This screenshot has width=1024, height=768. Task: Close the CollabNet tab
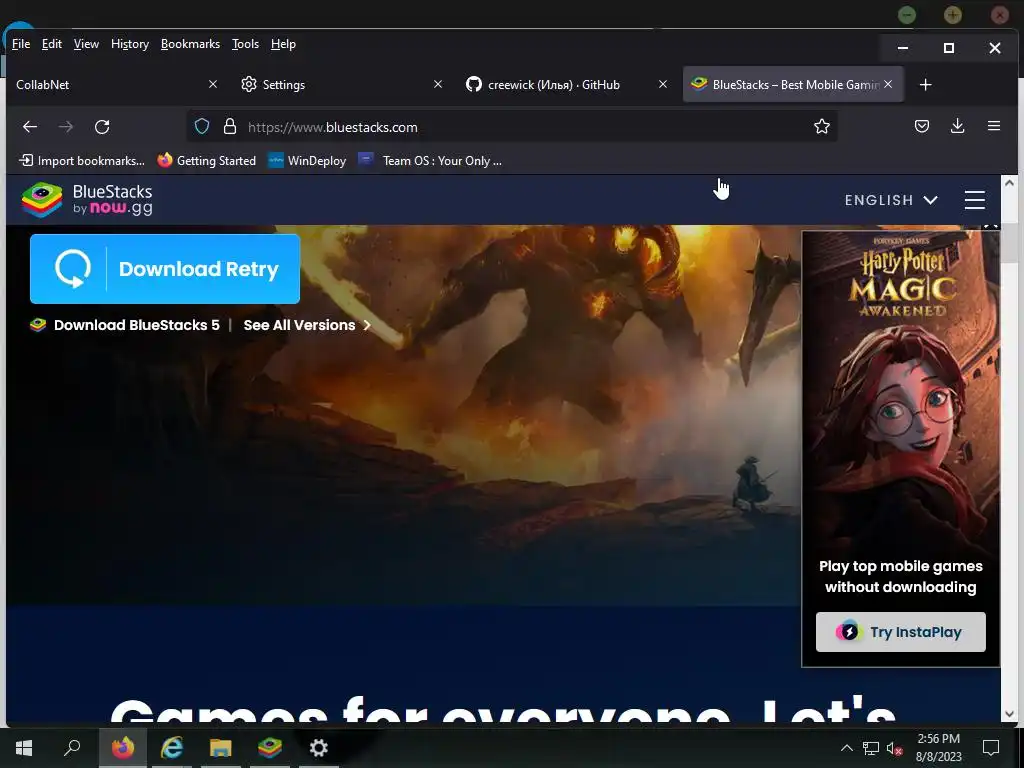(213, 84)
